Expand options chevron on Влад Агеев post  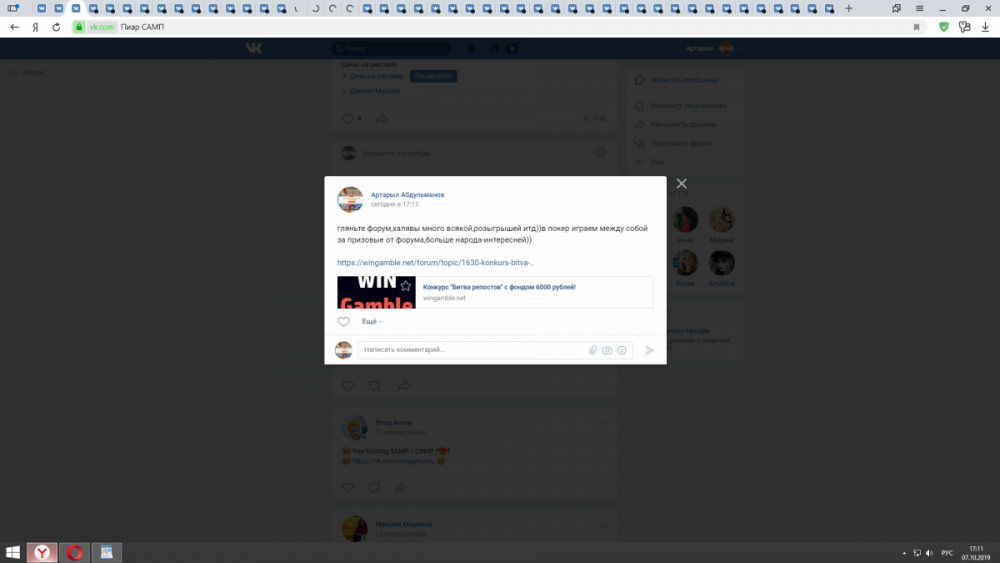point(601,423)
